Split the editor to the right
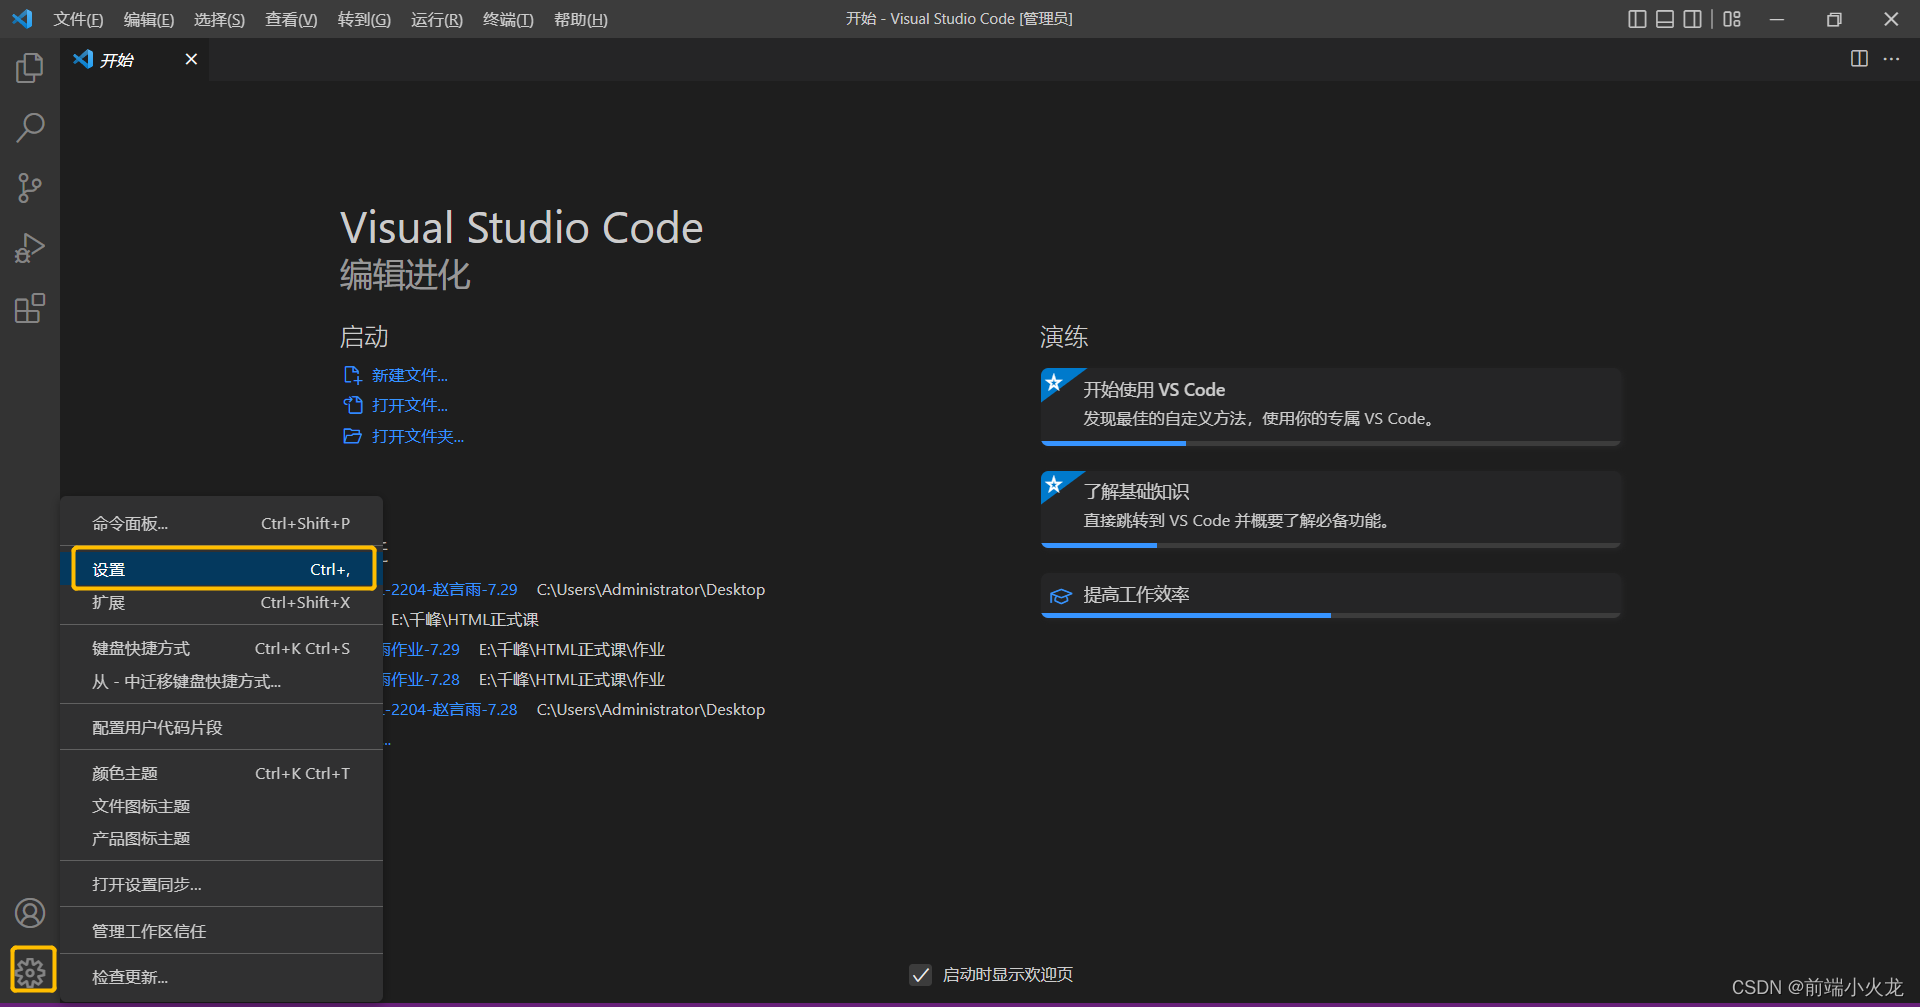The height and width of the screenshot is (1007, 1920). (x=1859, y=59)
